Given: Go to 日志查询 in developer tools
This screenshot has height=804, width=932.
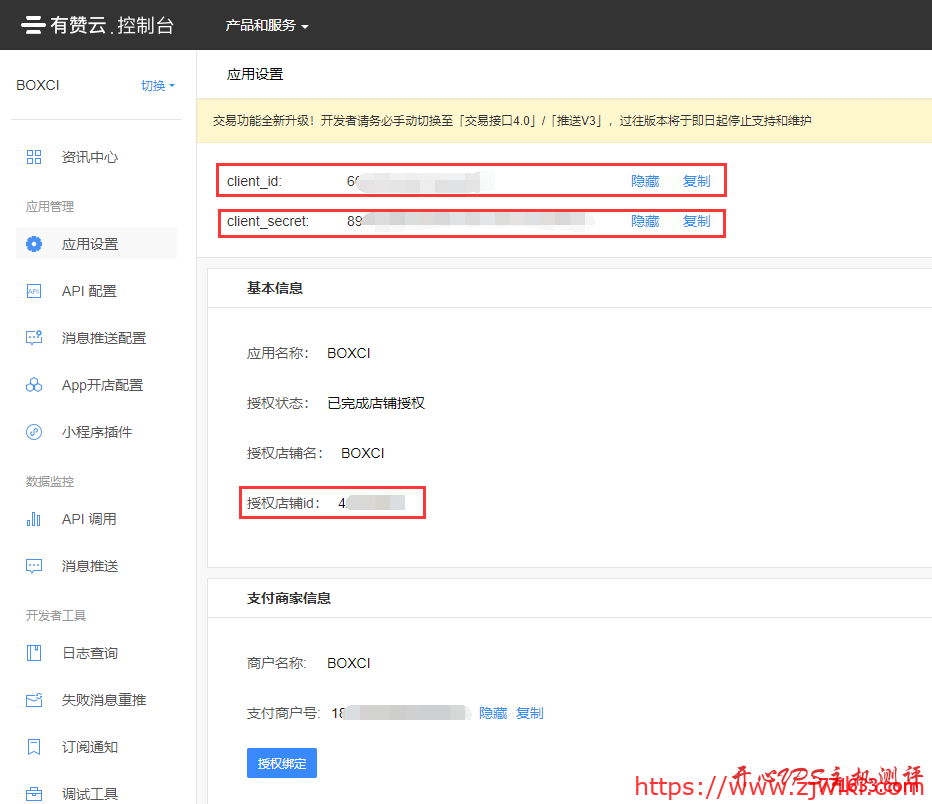Looking at the screenshot, I should coord(89,652).
